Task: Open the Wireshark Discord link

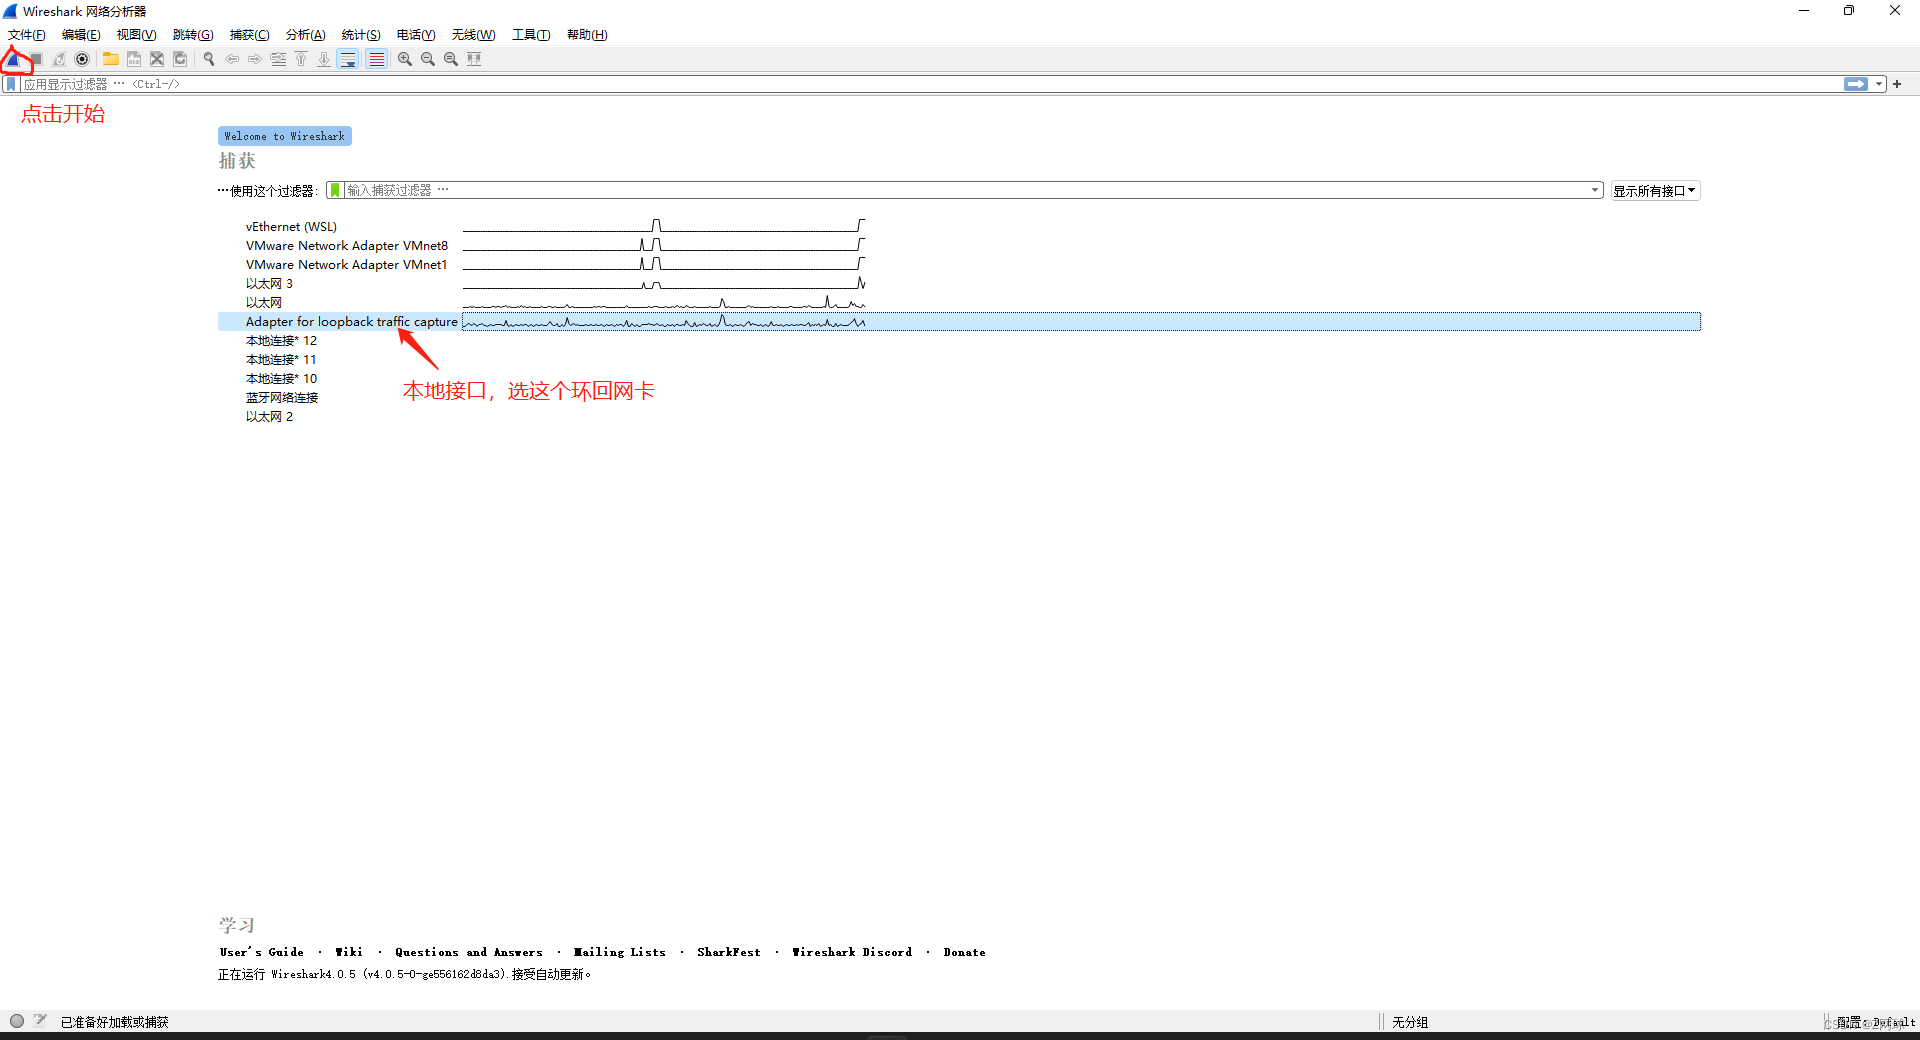Action: click(x=851, y=952)
